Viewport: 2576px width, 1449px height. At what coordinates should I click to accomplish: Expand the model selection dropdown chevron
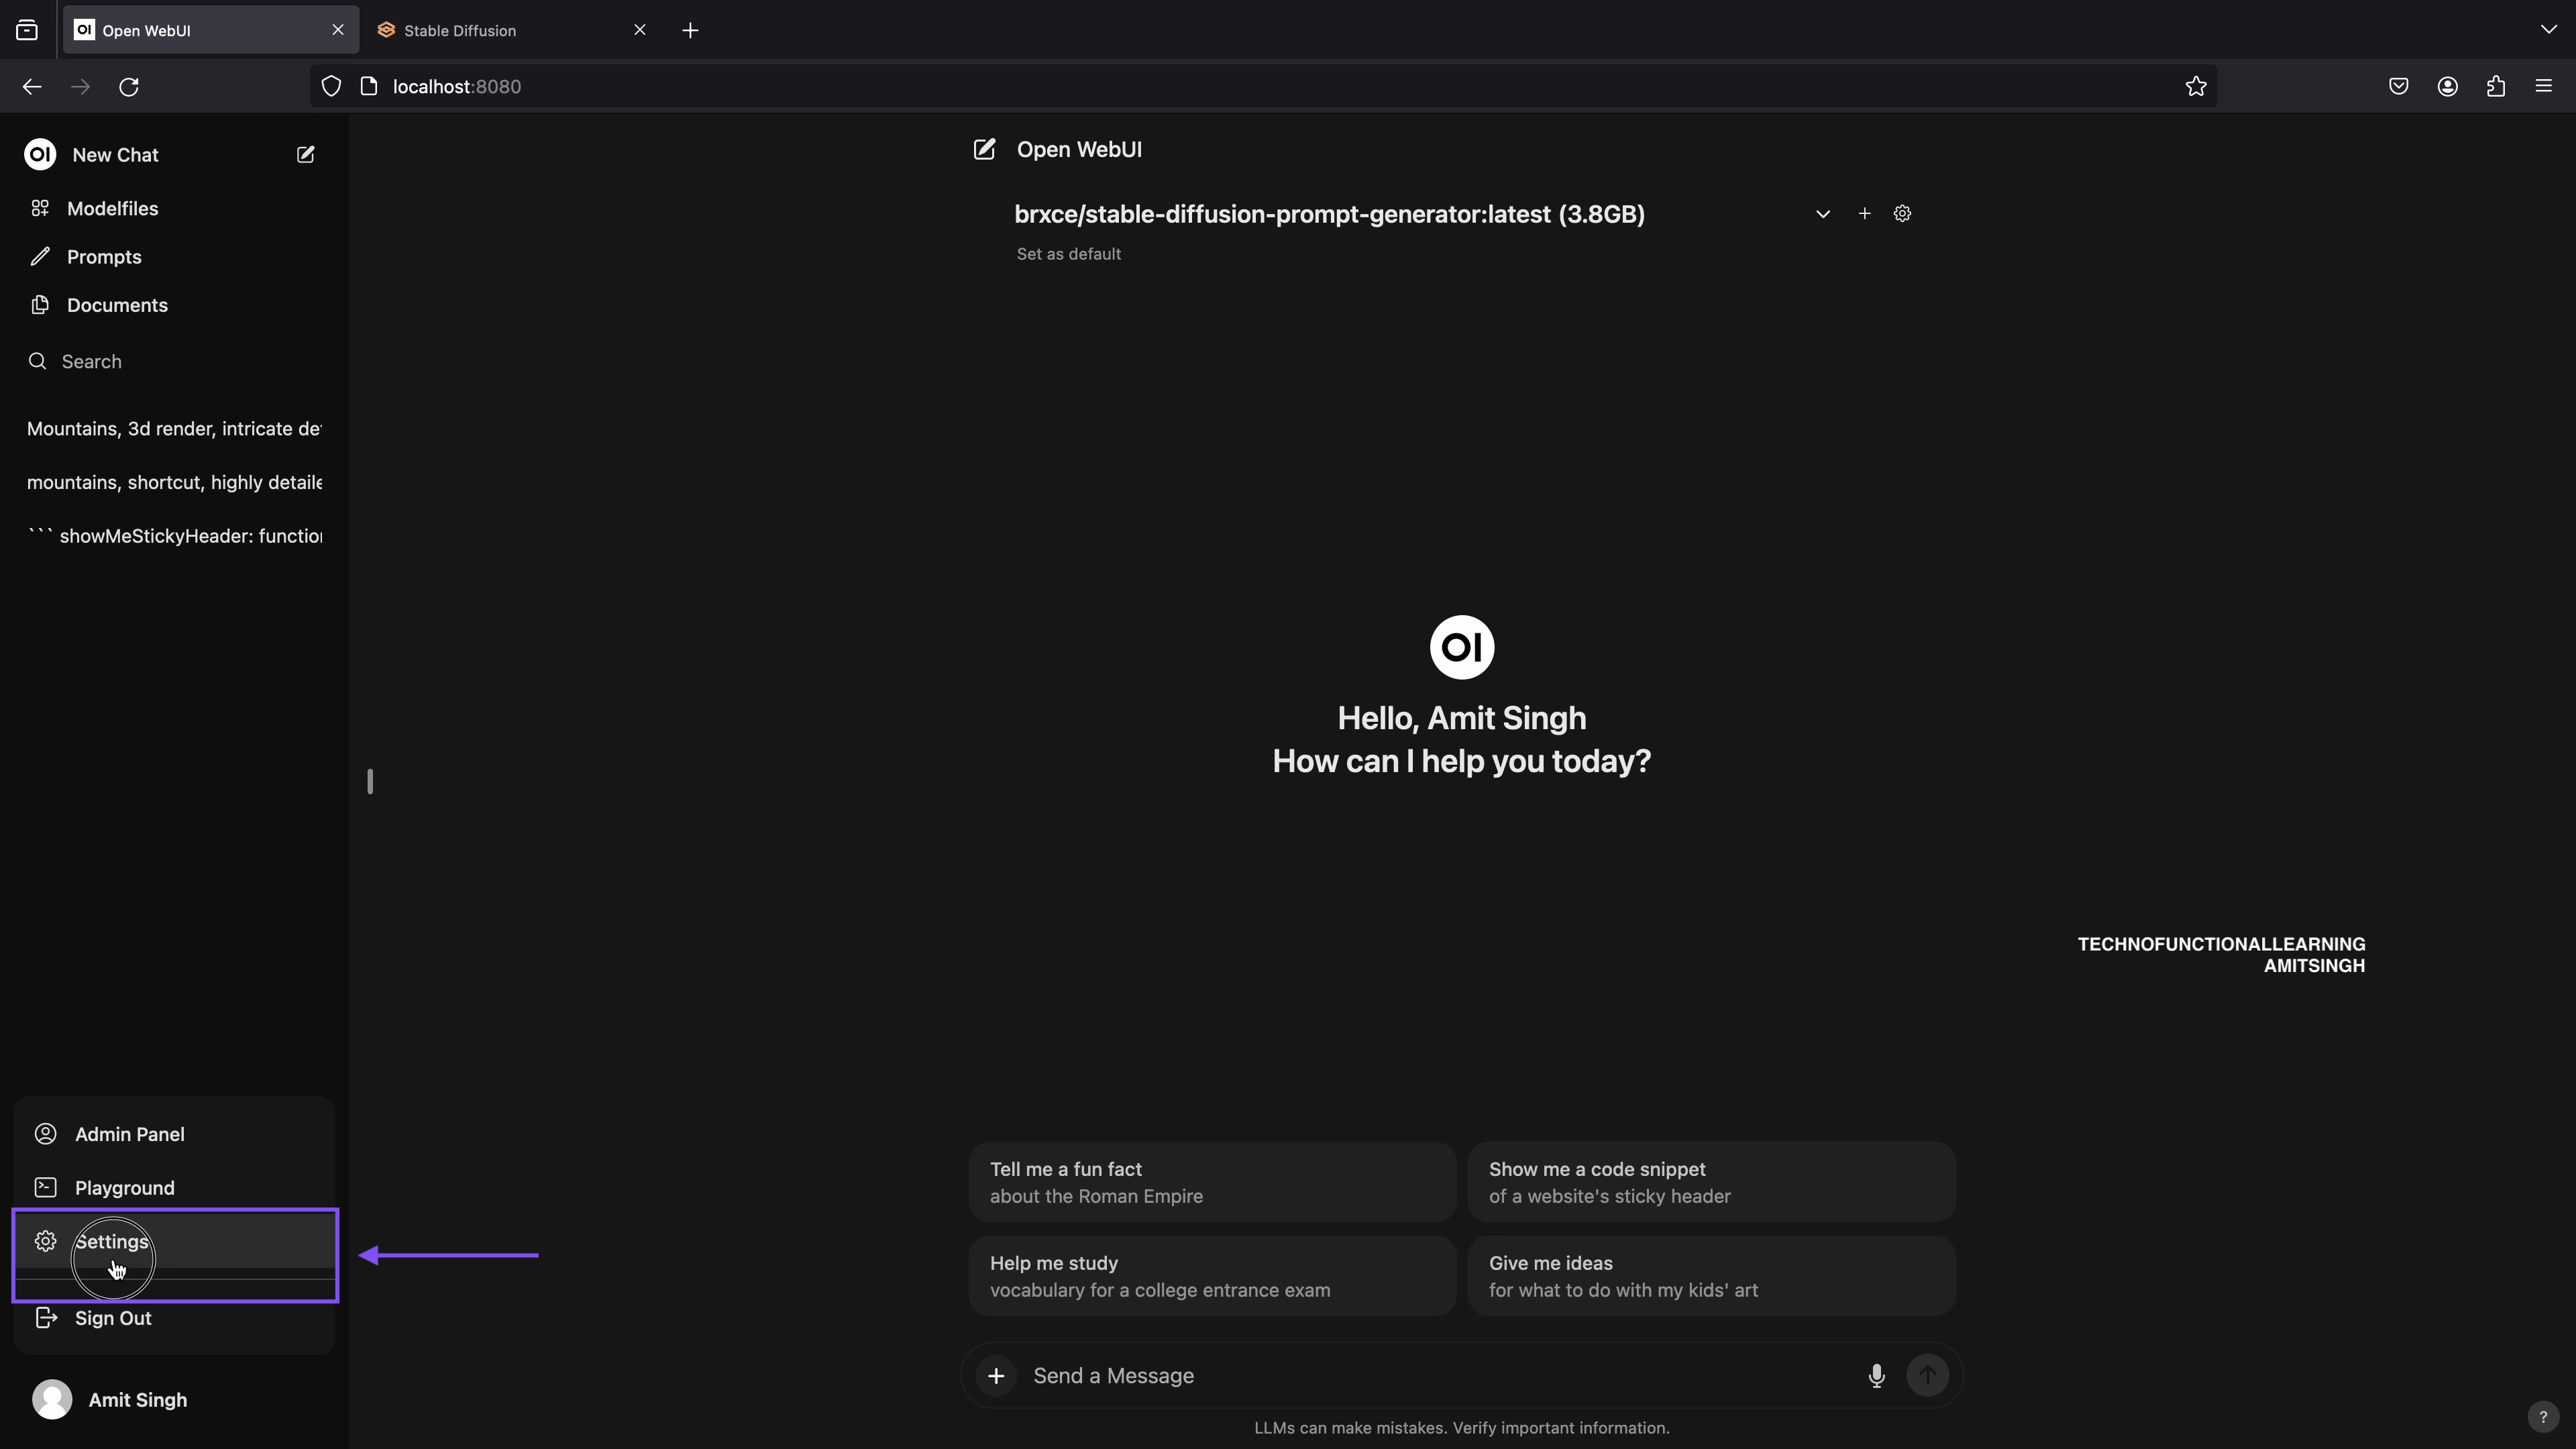click(x=1822, y=214)
